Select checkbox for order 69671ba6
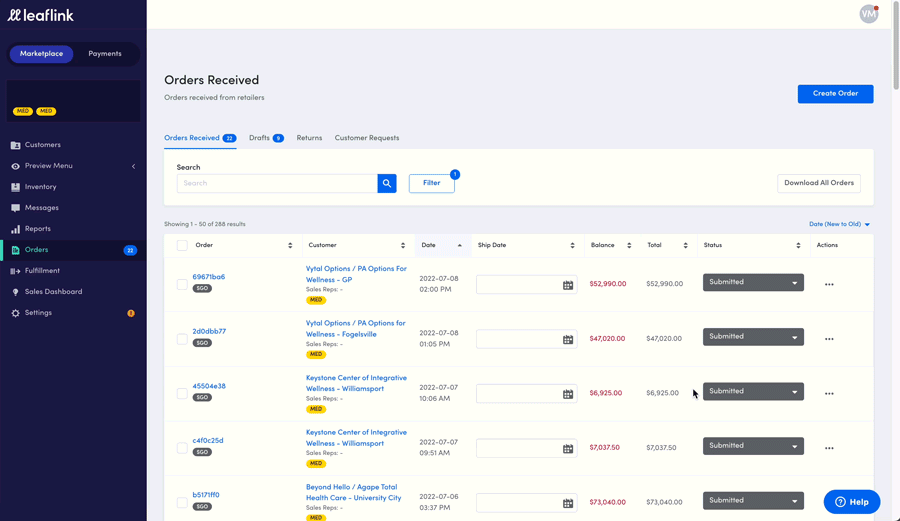The height and width of the screenshot is (521, 900). tap(182, 284)
